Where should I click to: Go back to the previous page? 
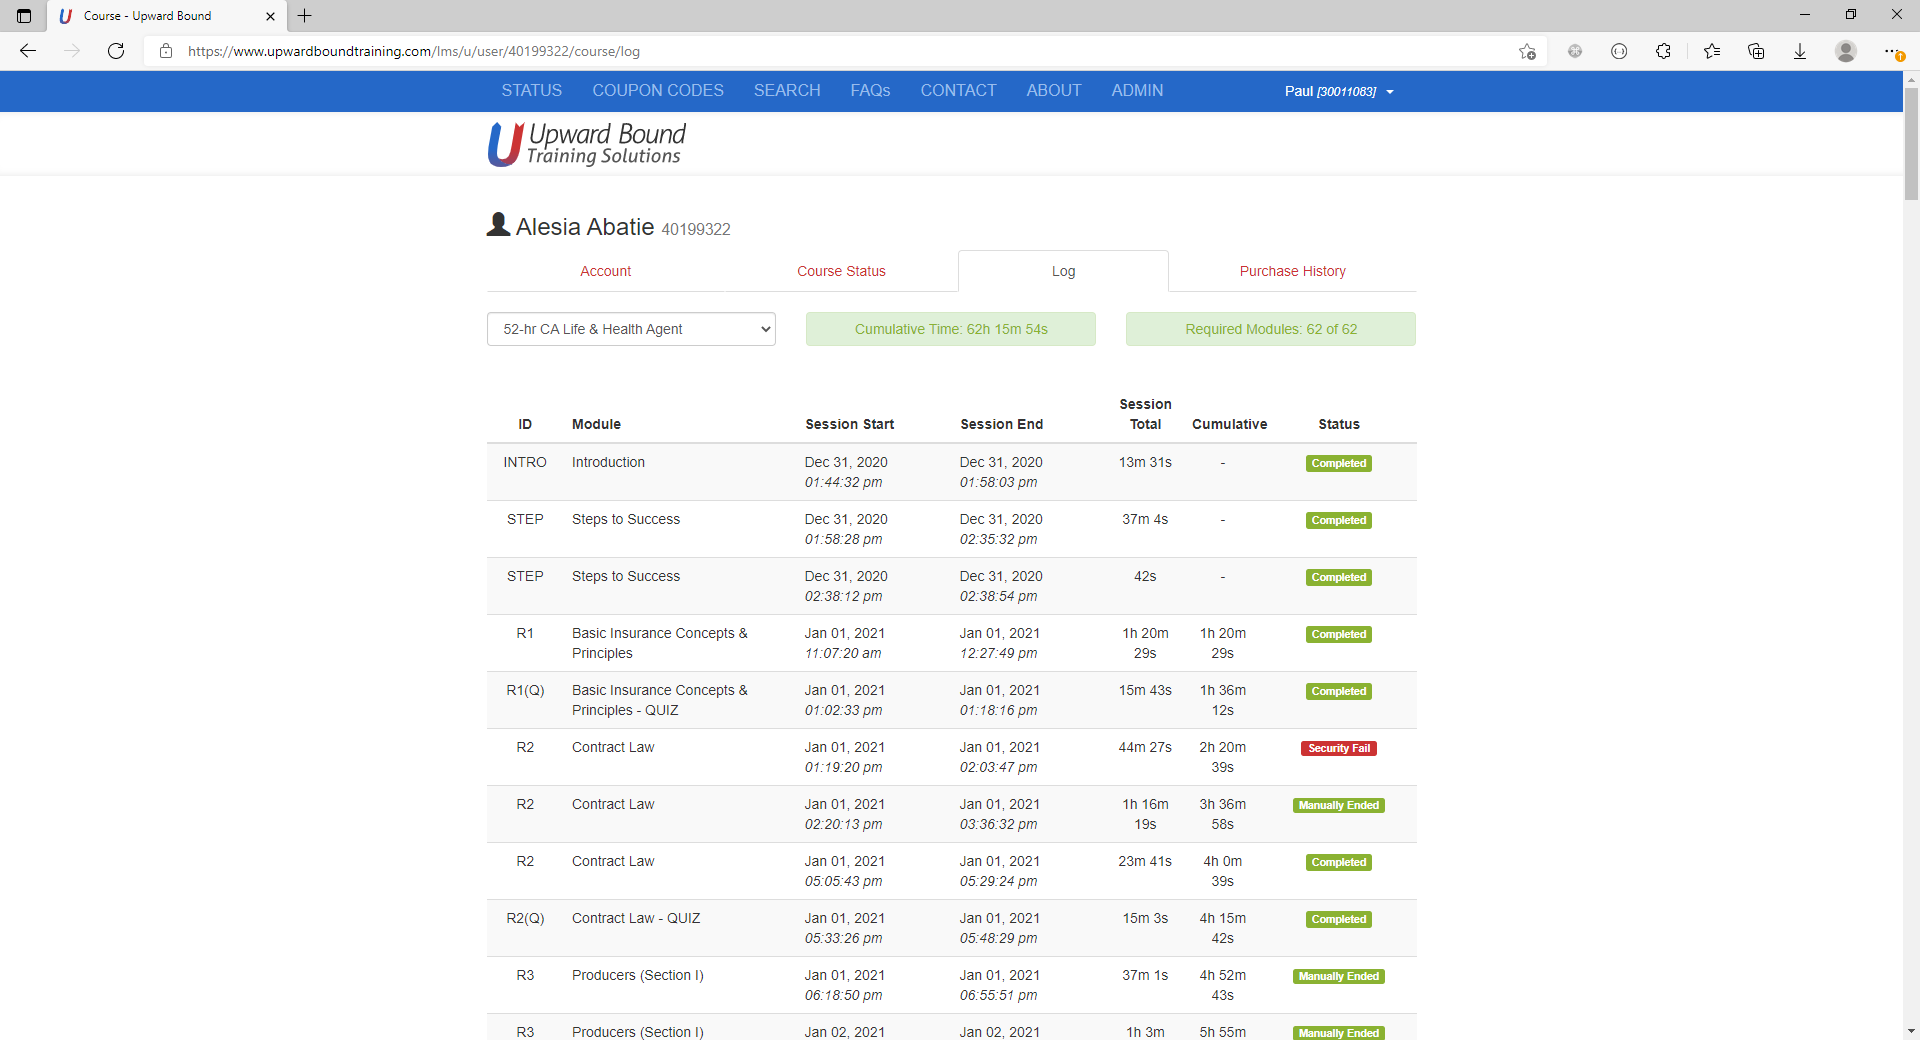(x=28, y=51)
